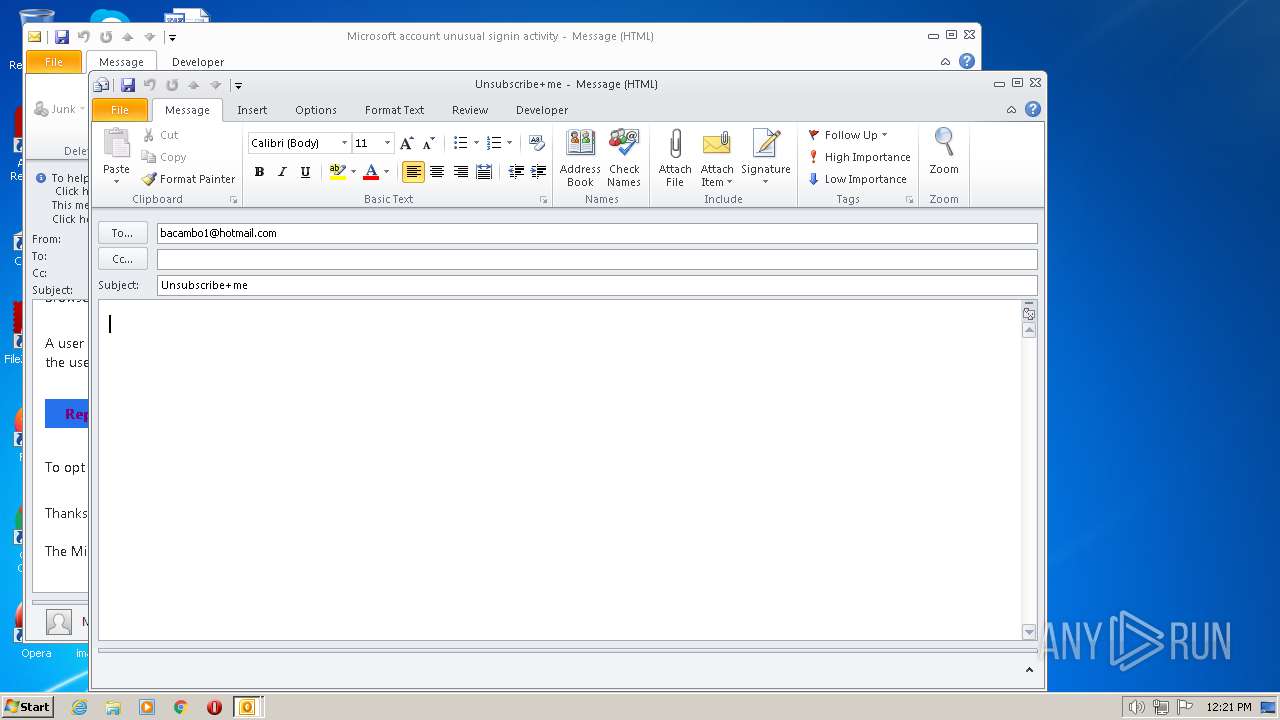Switch to the Review tab
This screenshot has width=1280, height=720.
click(470, 110)
